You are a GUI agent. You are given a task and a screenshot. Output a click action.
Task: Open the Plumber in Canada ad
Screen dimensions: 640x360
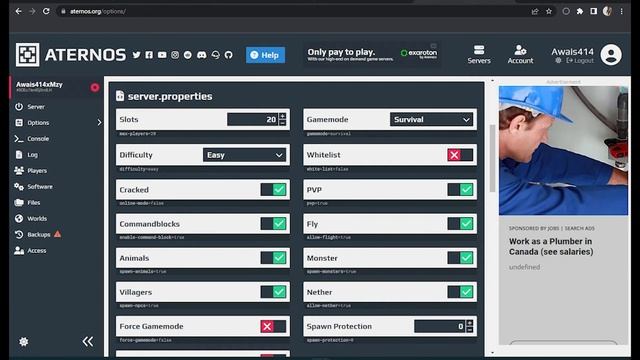click(x=551, y=247)
